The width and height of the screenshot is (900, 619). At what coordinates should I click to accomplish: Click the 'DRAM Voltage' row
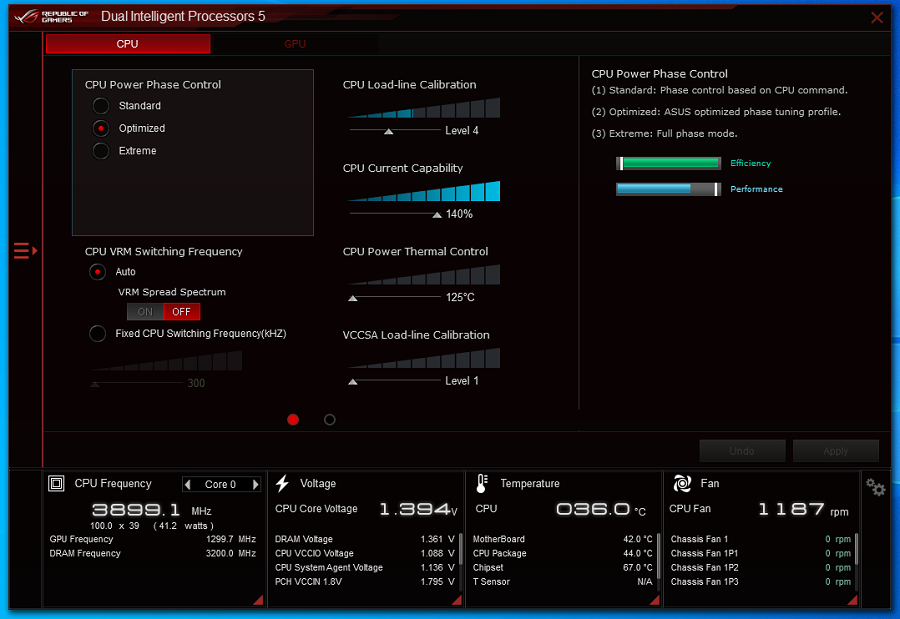click(364, 539)
